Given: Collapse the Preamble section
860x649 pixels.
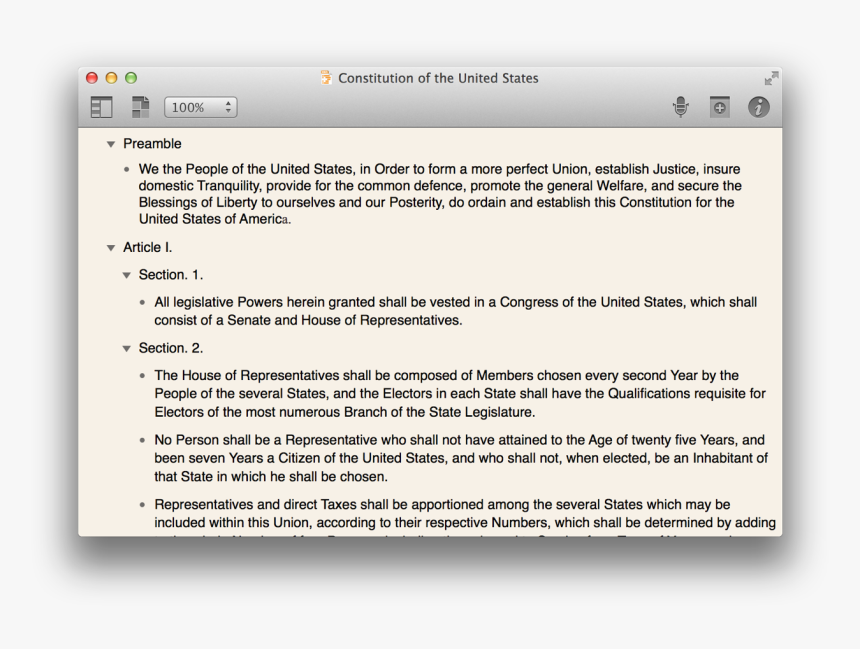Looking at the screenshot, I should 110,144.
